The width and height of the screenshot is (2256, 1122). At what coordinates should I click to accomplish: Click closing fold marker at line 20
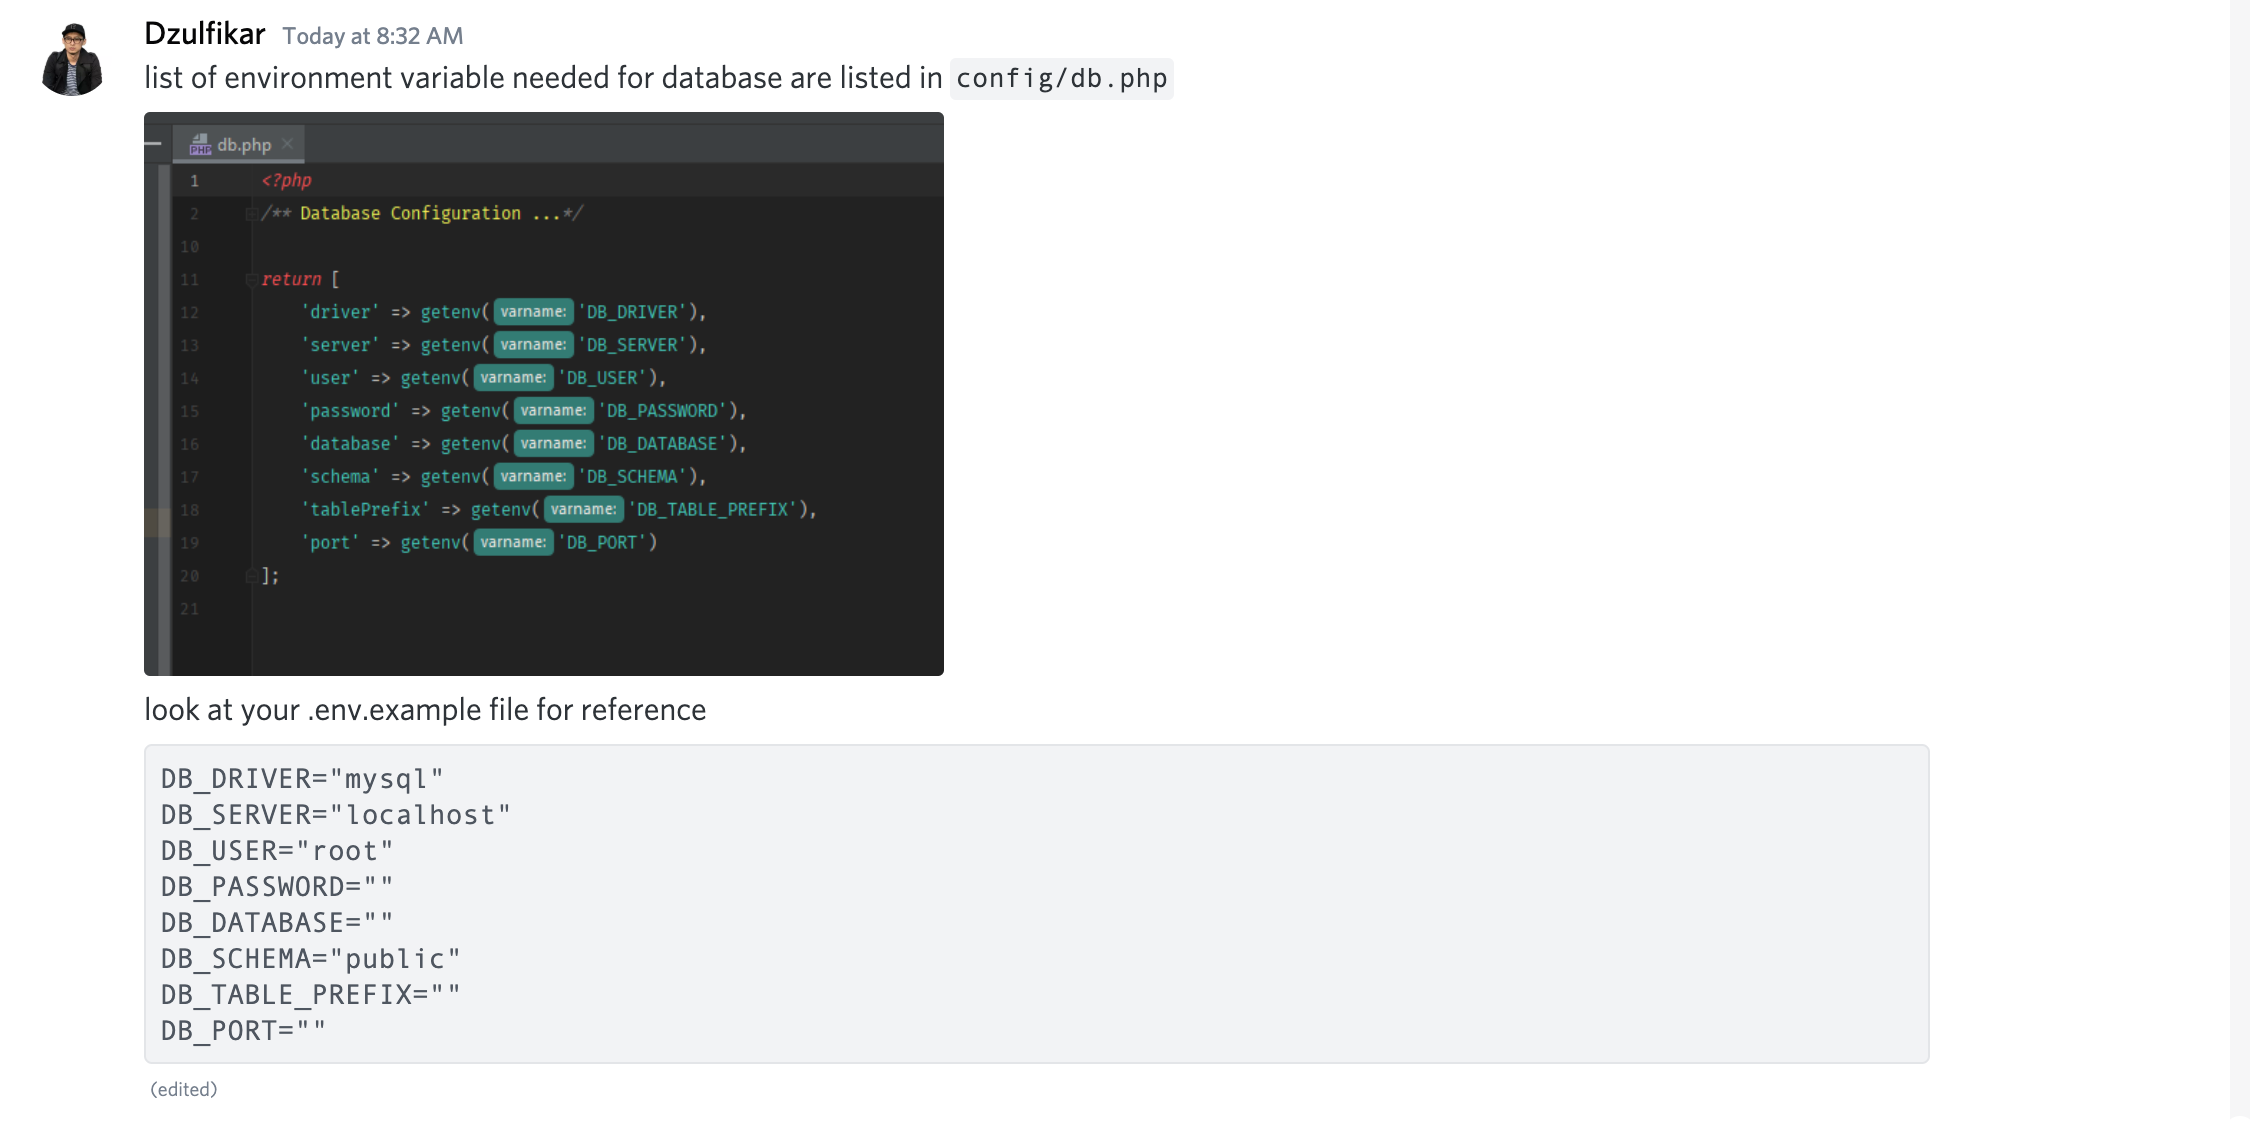click(x=251, y=575)
